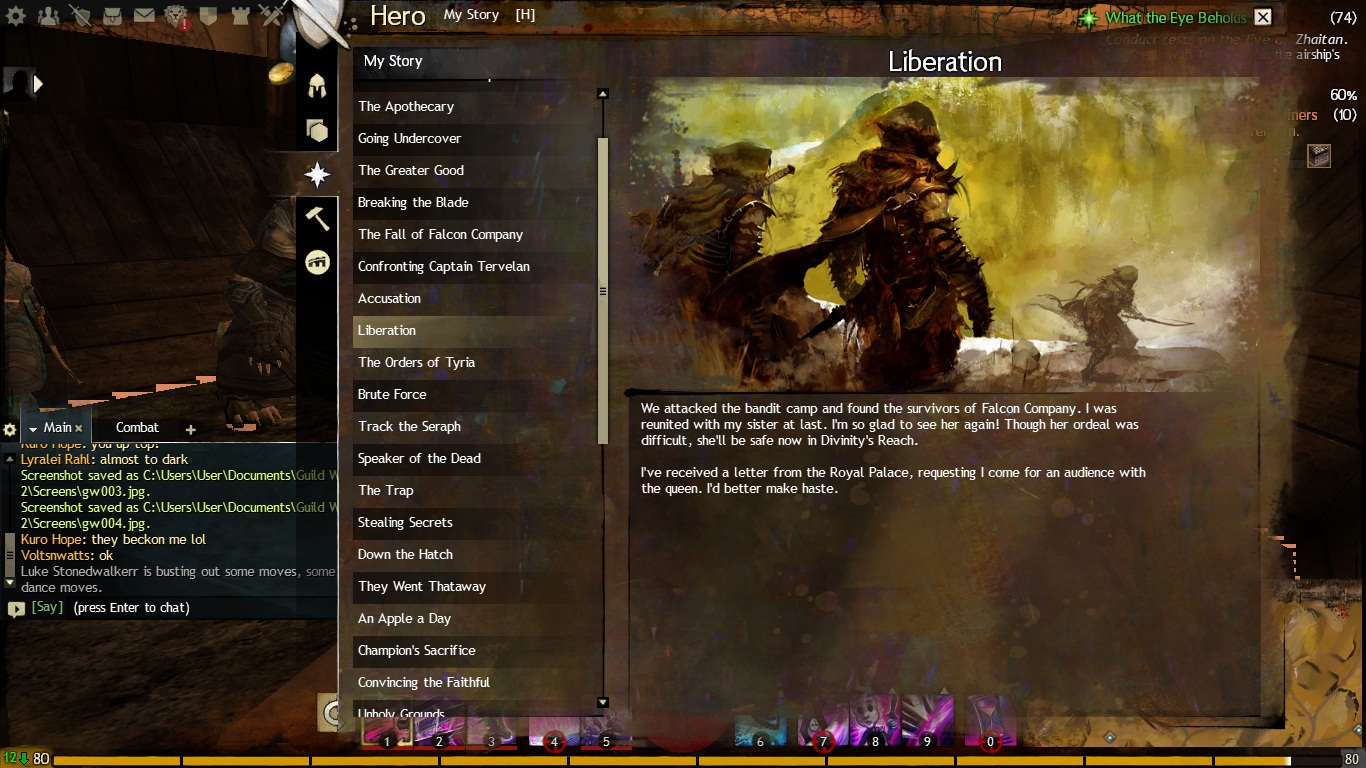Click the My Story header tab
Screen dimensions: 1366x768
click(x=471, y=15)
